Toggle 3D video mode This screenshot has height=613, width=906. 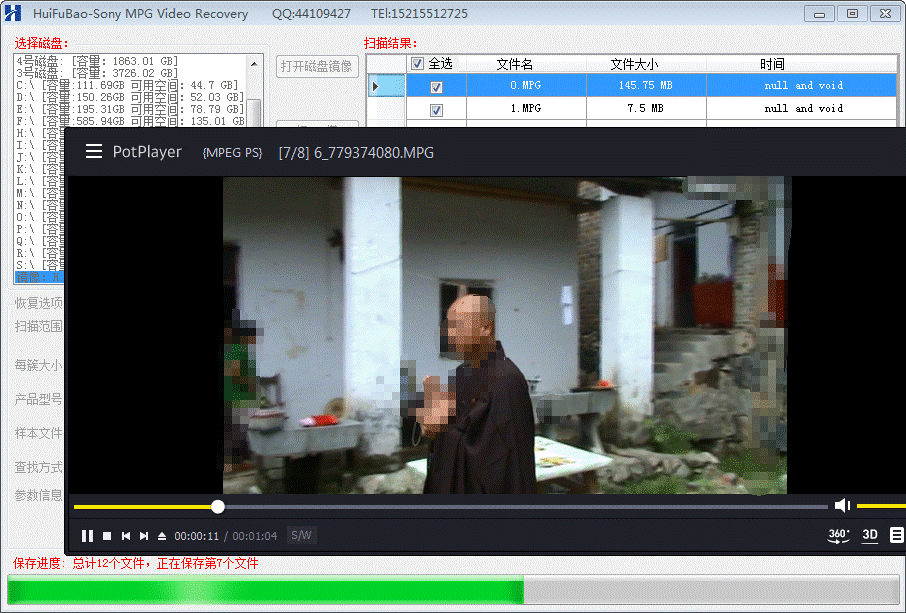870,535
